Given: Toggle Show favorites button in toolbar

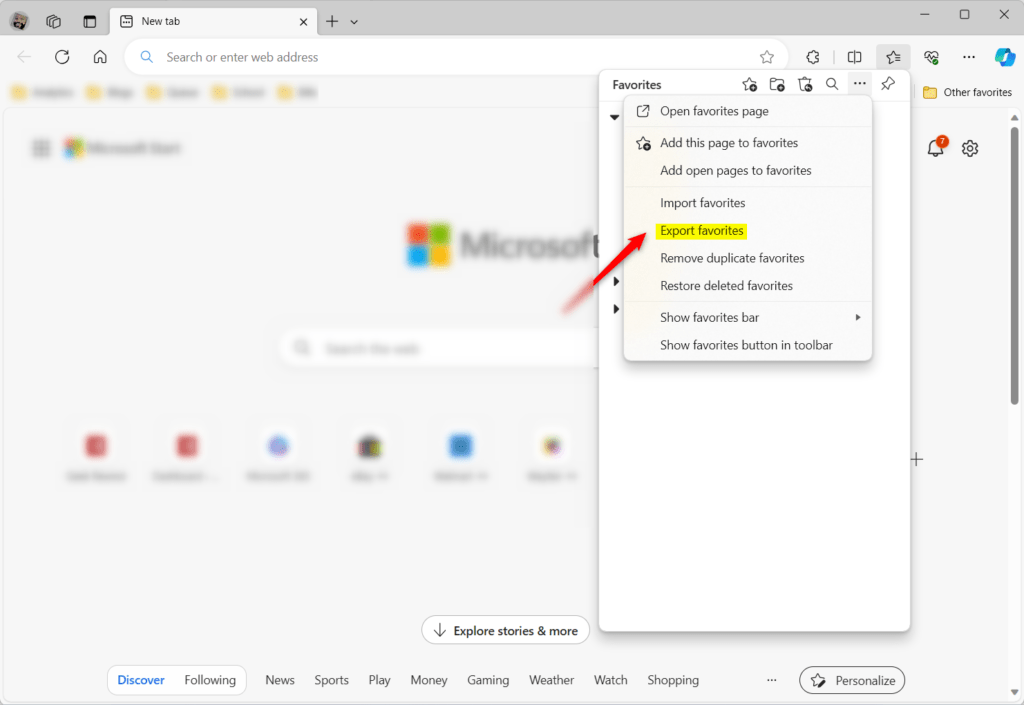Looking at the screenshot, I should [745, 344].
